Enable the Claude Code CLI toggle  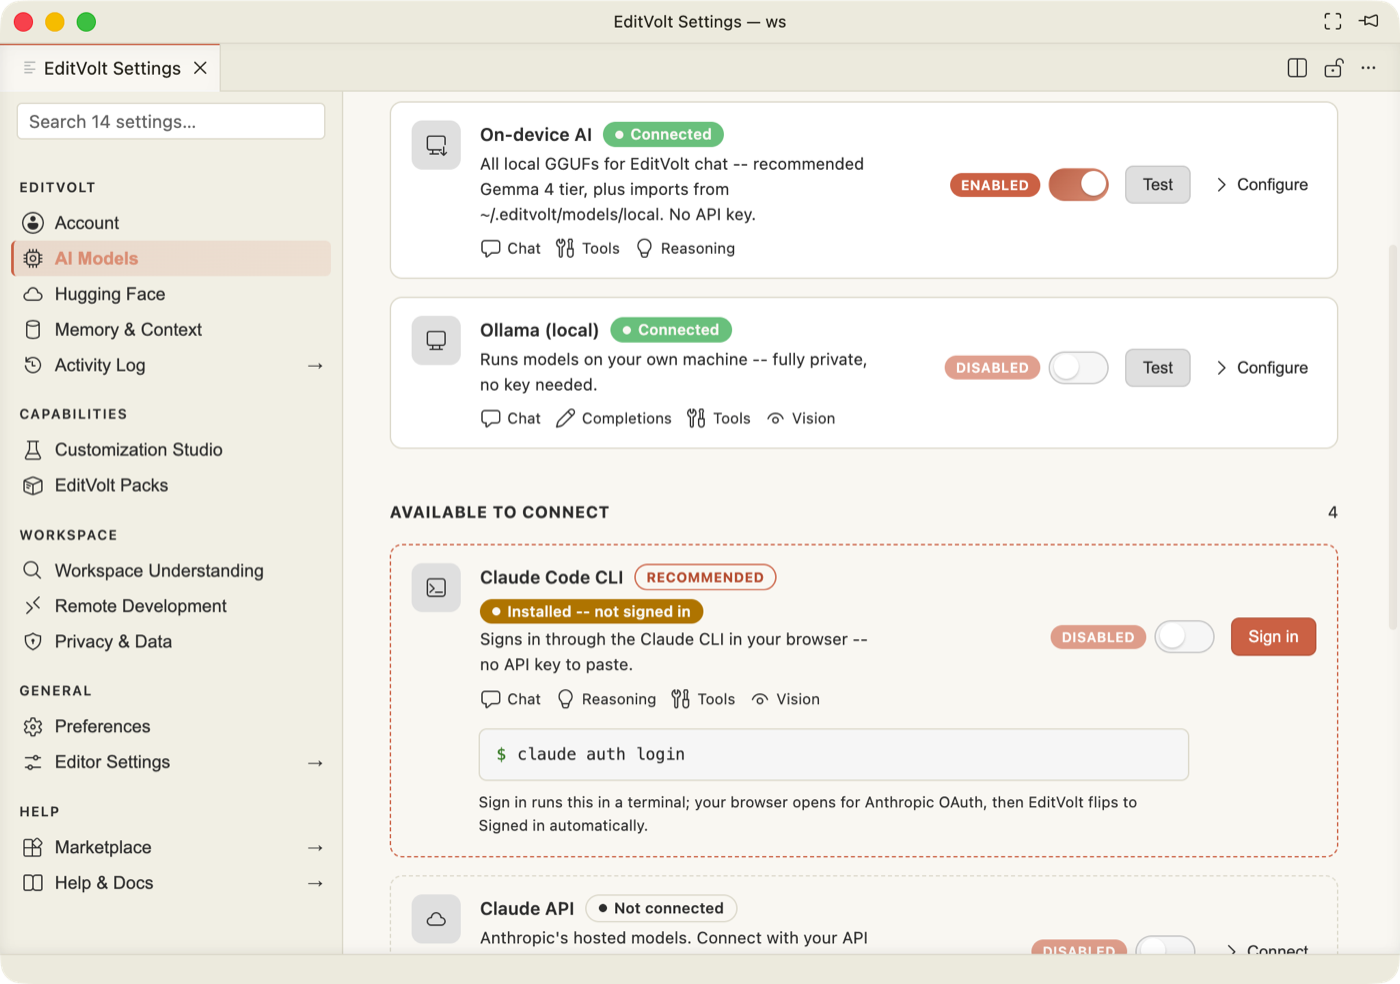coord(1184,637)
